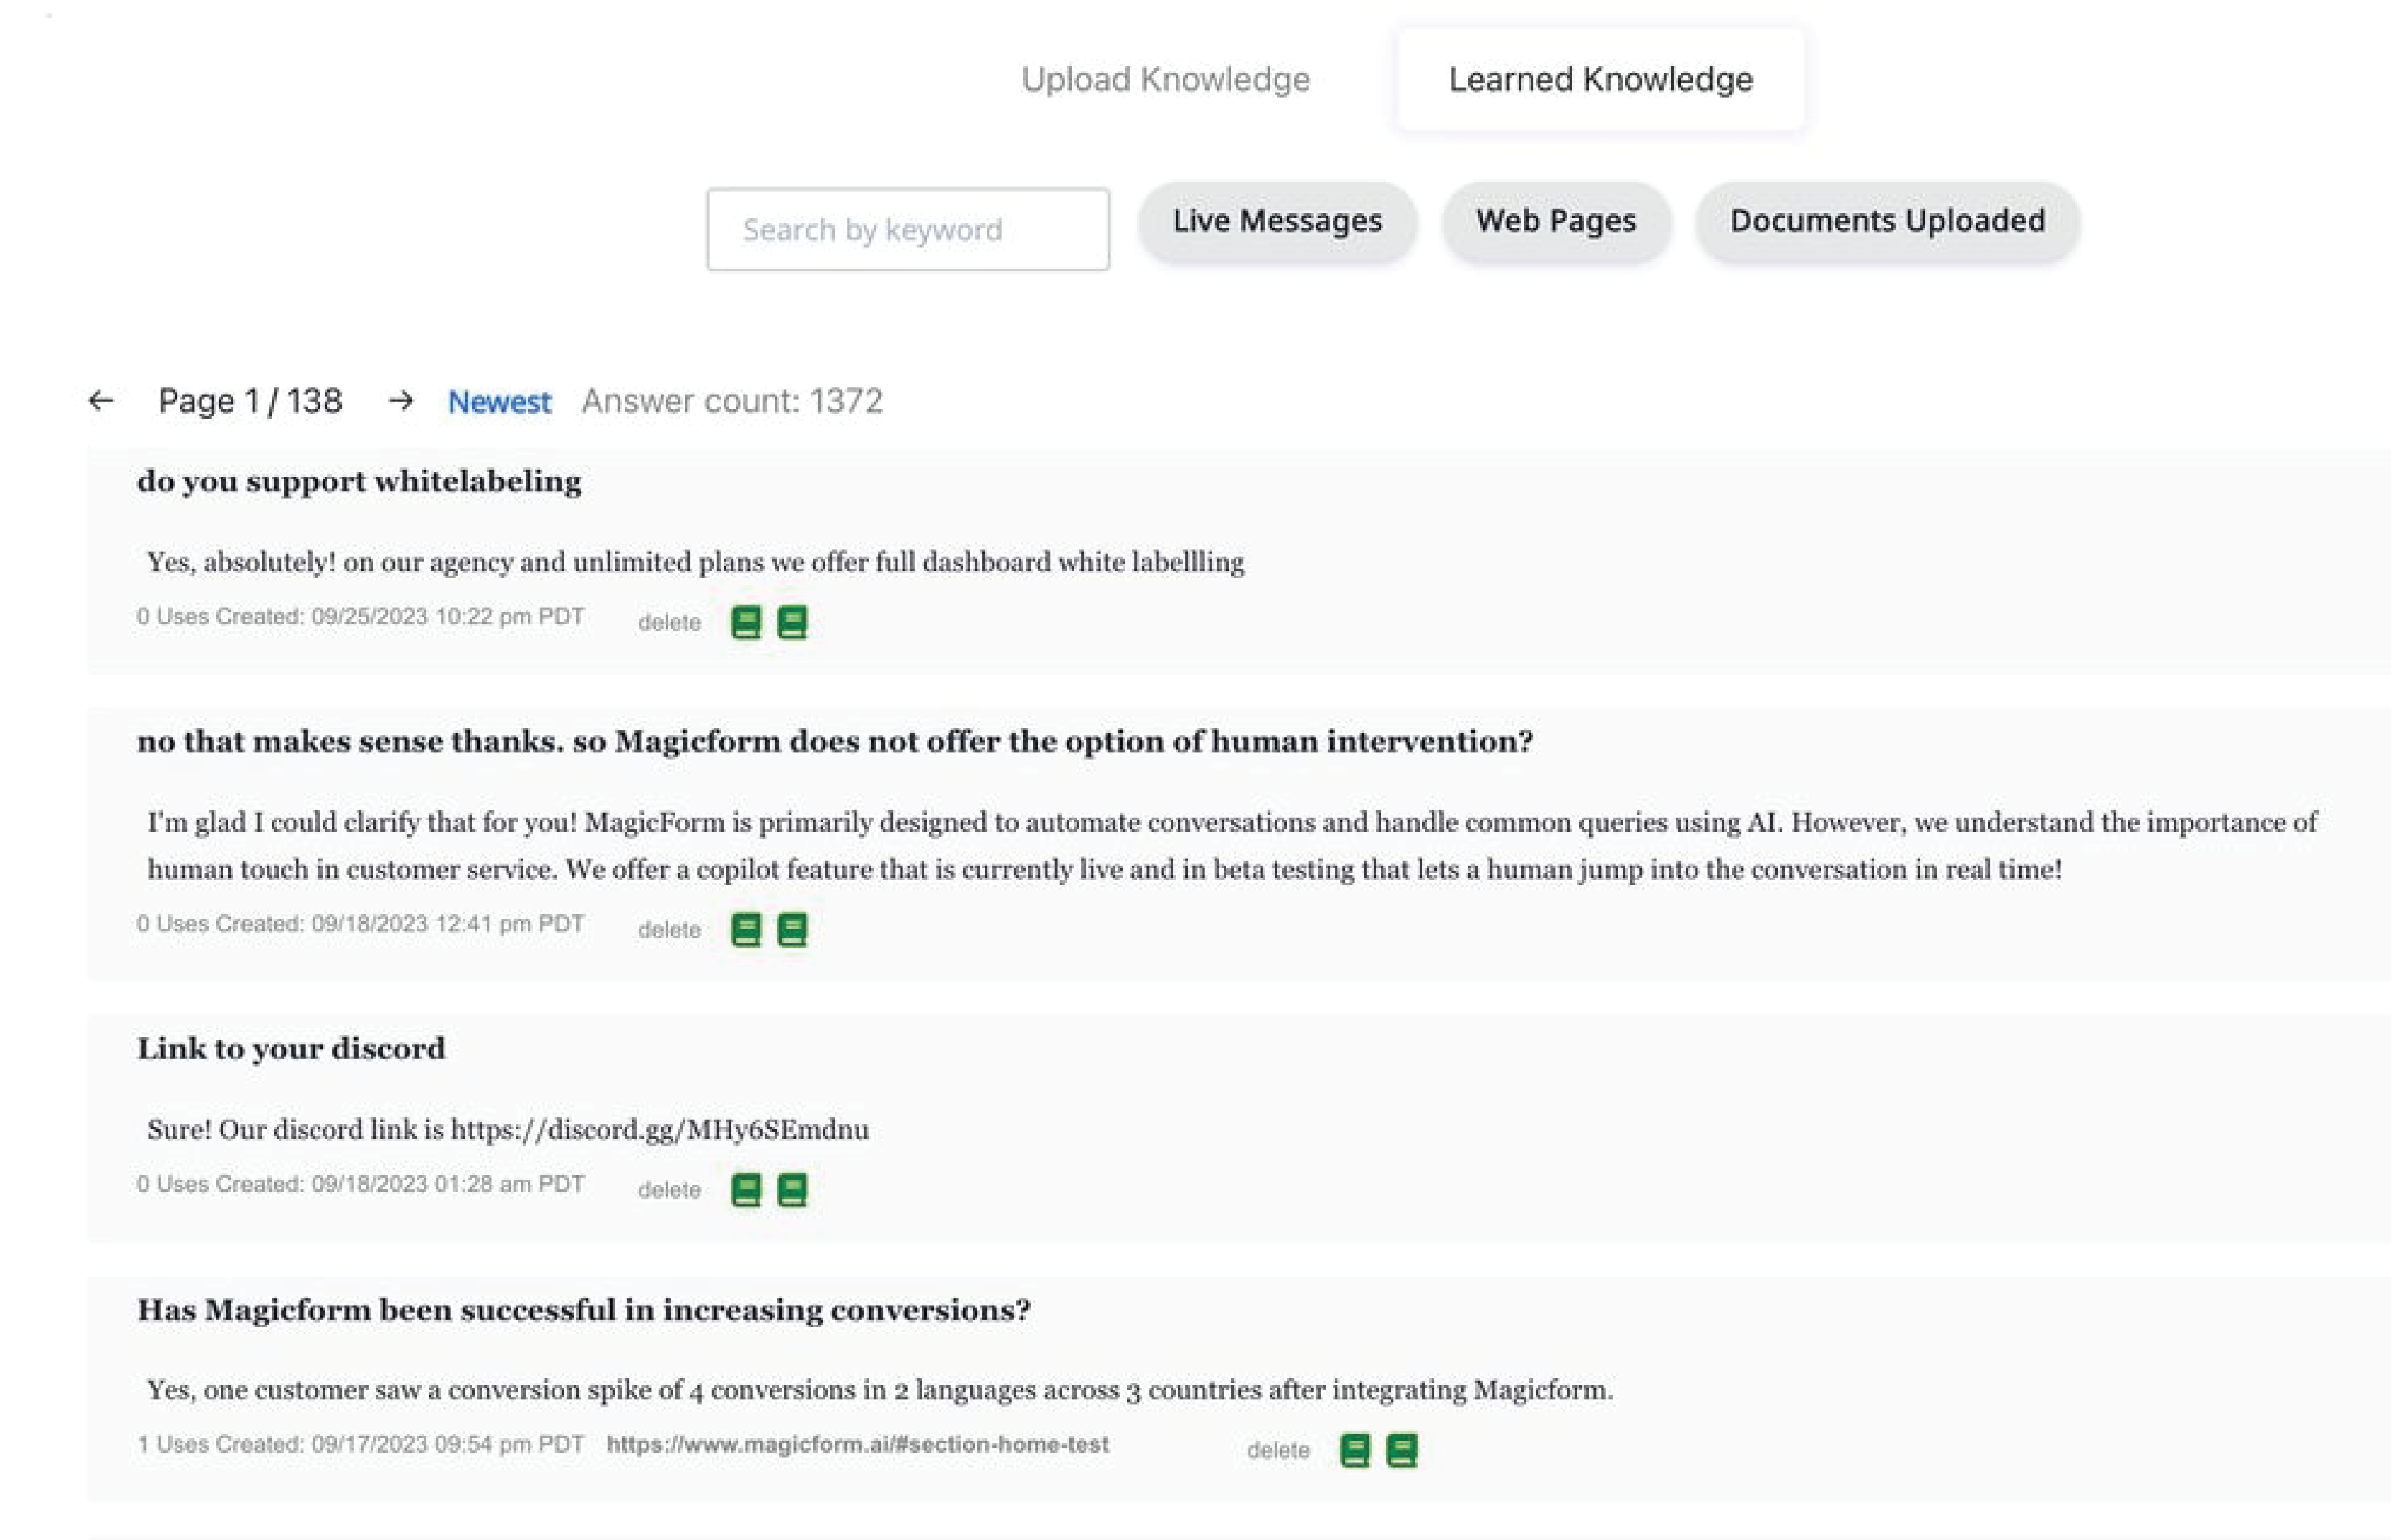Click second green book icon for whitelabeling answer
Image resolution: width=2392 pixels, height=1540 pixels.
point(792,622)
